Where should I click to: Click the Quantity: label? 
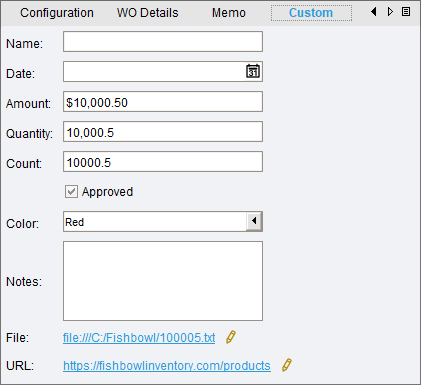click(x=29, y=134)
